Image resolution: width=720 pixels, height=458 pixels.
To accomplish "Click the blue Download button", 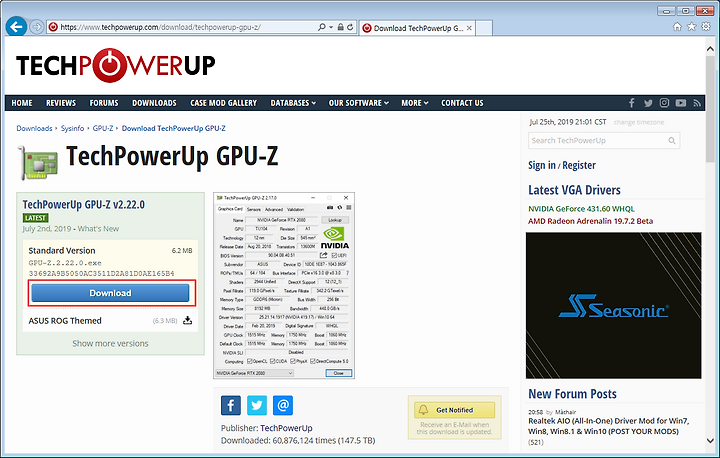I will click(x=111, y=293).
